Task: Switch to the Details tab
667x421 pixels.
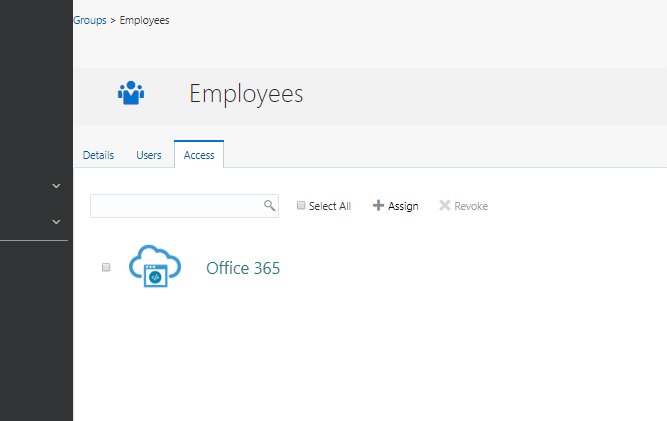Action: point(98,155)
